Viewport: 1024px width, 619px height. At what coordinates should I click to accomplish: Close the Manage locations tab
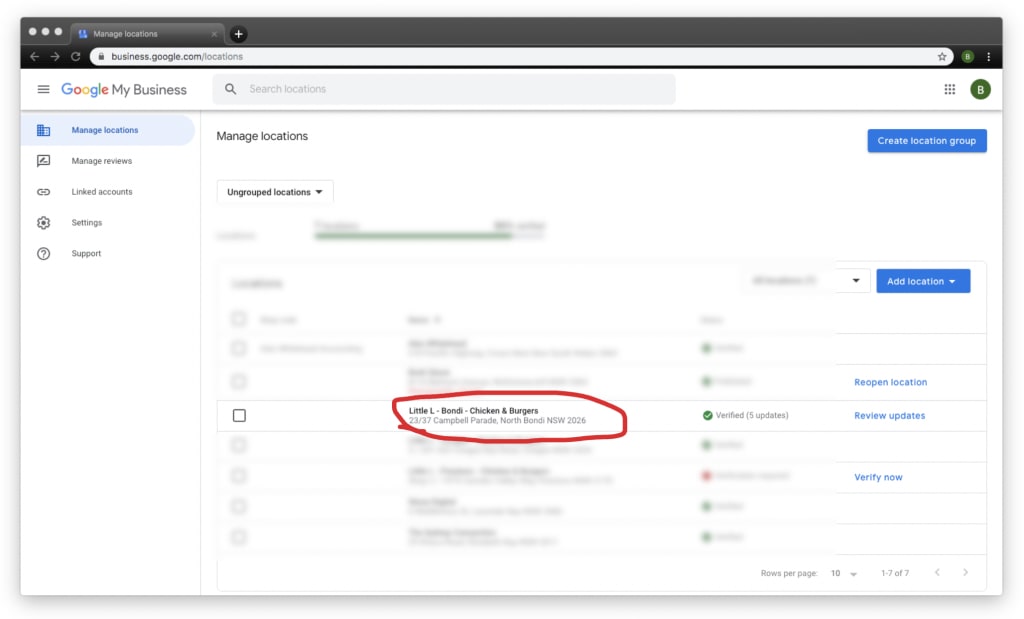pyautogui.click(x=214, y=34)
